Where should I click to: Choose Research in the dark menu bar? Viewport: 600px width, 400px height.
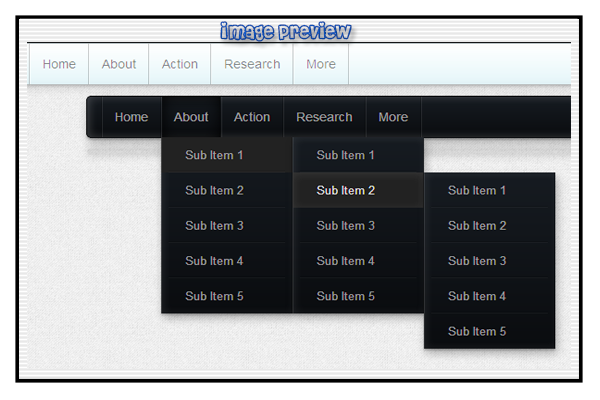point(324,117)
